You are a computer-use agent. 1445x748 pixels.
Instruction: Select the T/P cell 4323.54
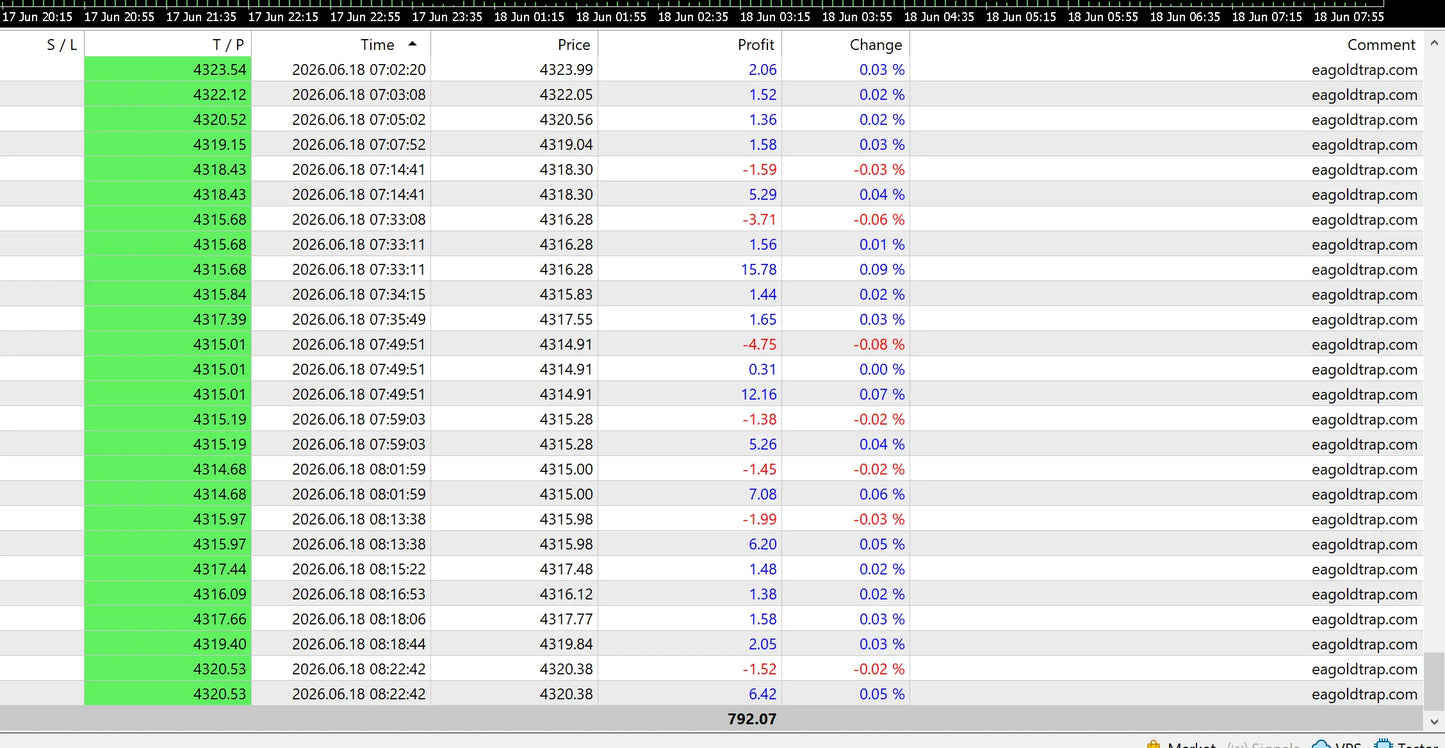point(168,69)
